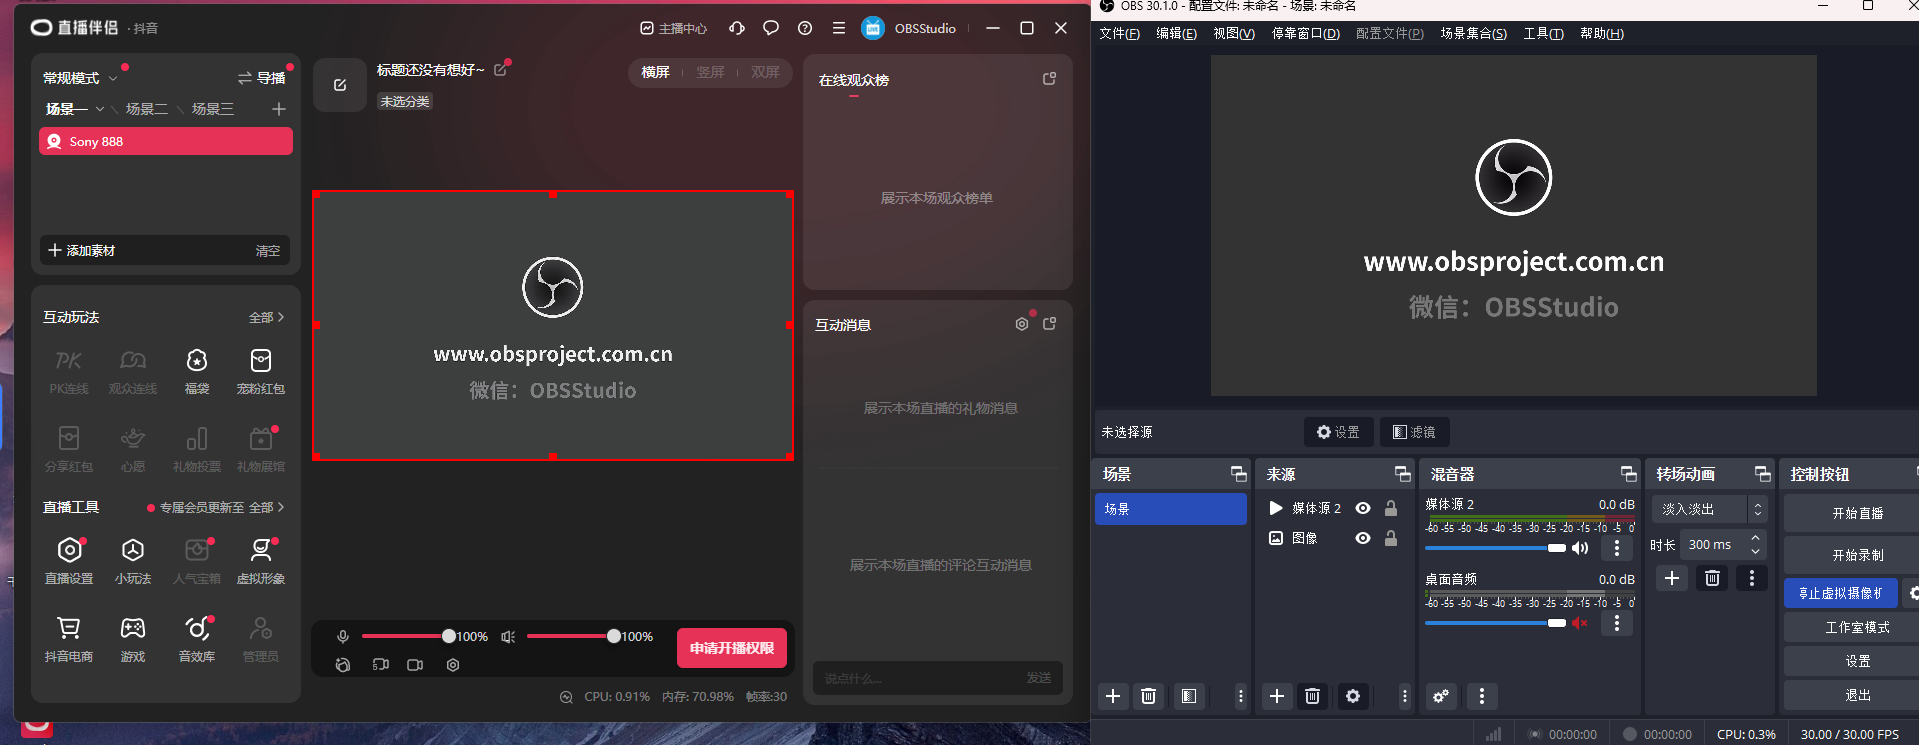Delete selected source in OBS 来源 panel

coord(1313,696)
